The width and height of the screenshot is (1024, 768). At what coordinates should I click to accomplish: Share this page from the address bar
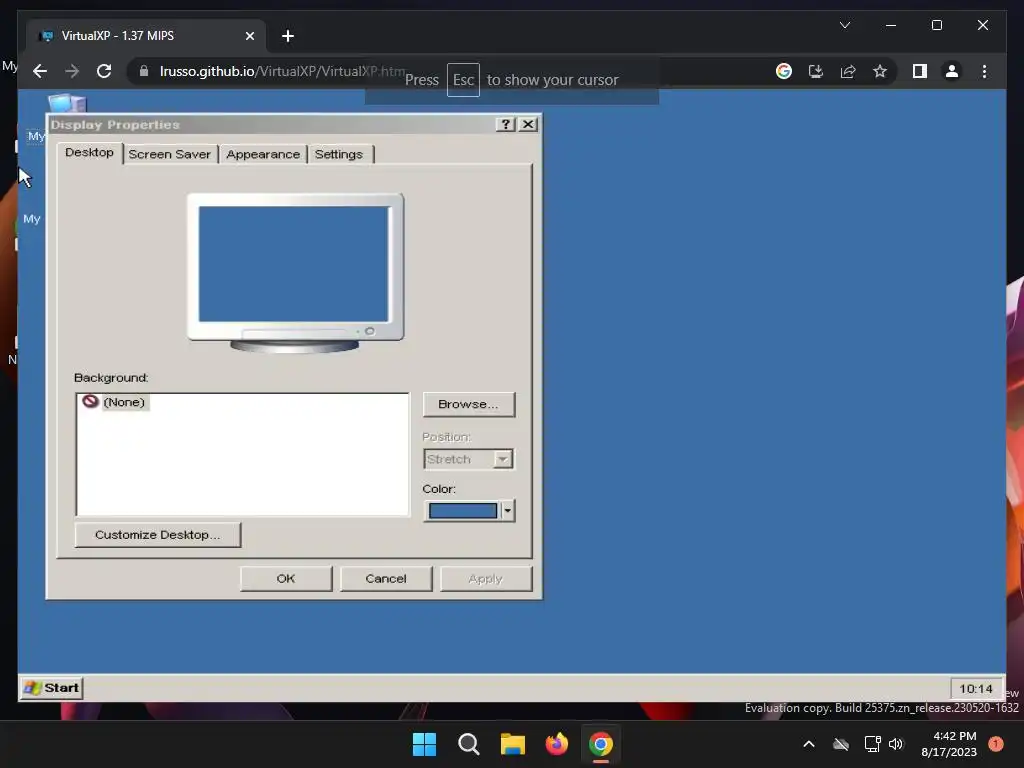click(x=848, y=71)
